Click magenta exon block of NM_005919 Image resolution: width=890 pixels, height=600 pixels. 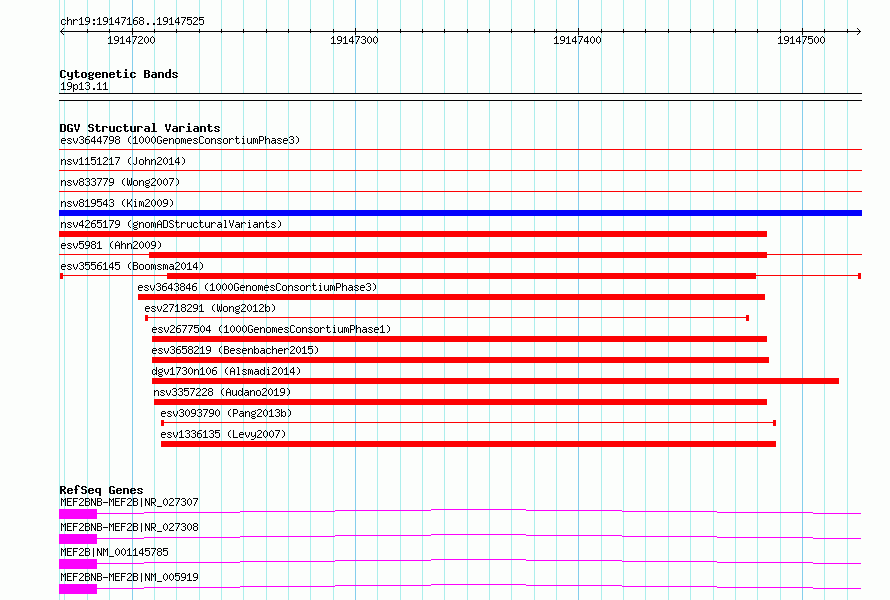click(x=78, y=589)
